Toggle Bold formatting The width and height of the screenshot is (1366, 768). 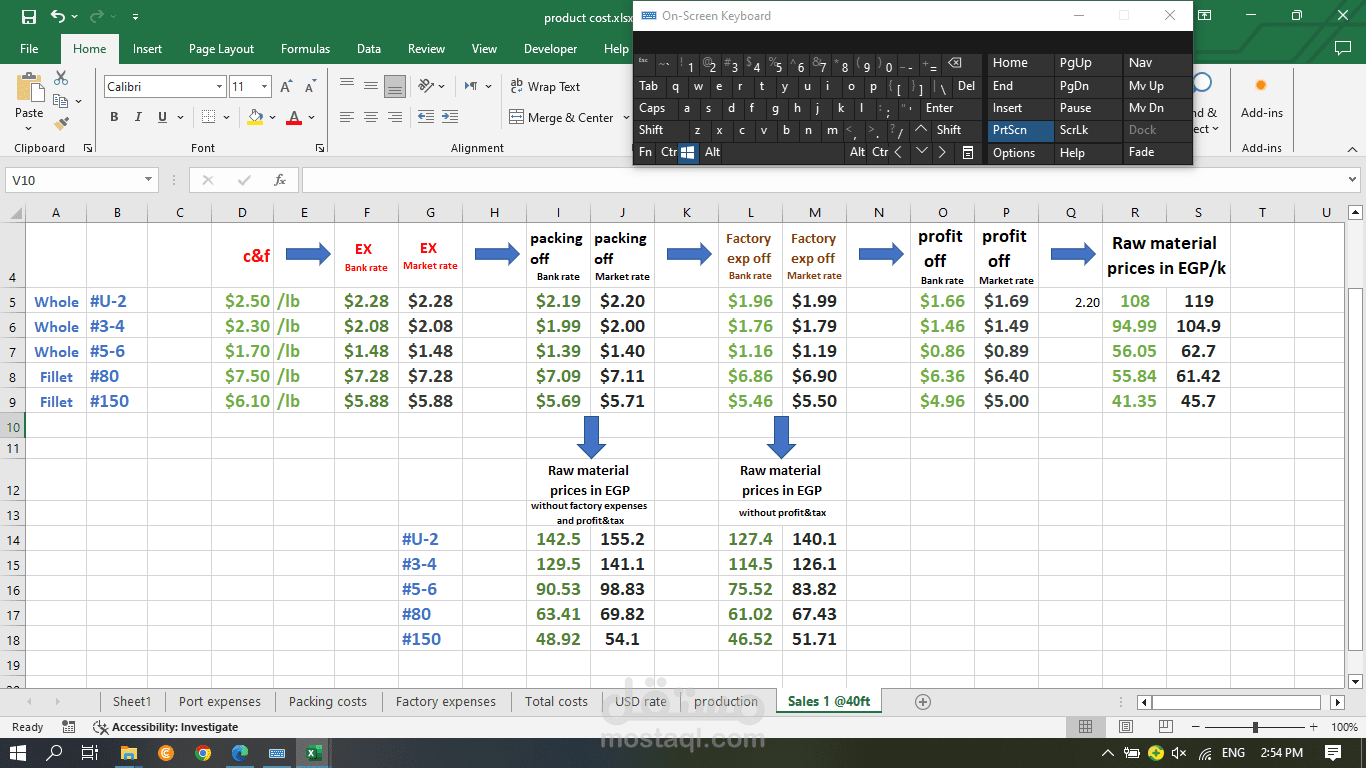pyautogui.click(x=114, y=117)
